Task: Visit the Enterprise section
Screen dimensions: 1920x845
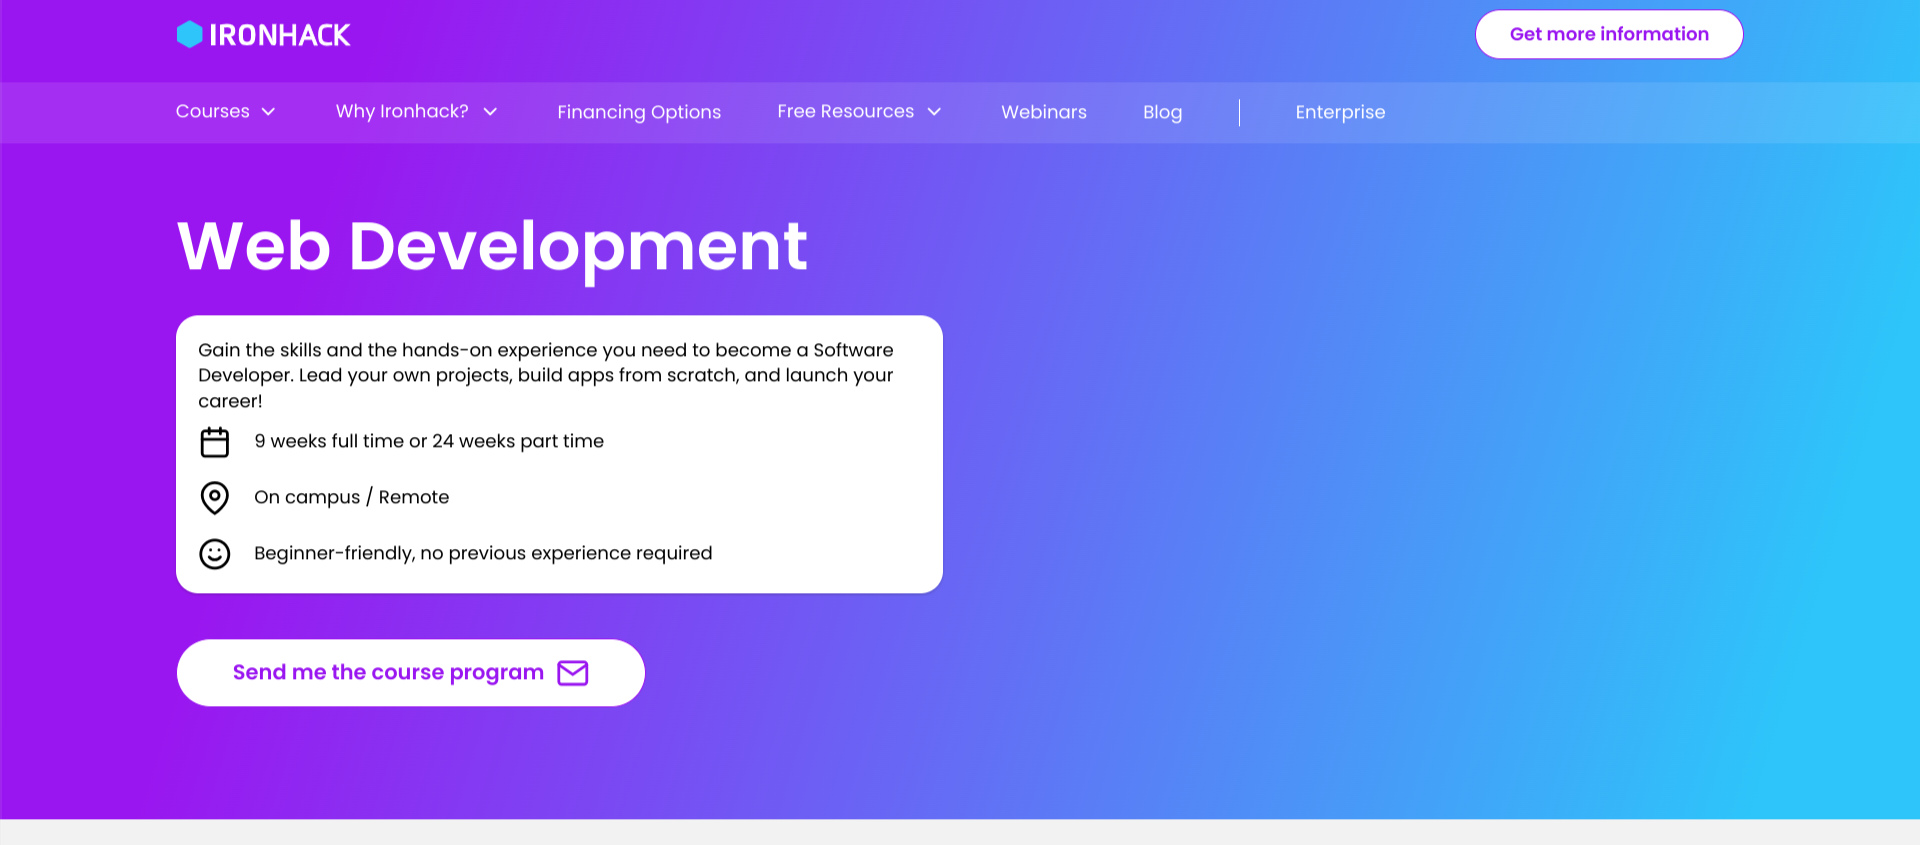Action: [x=1340, y=112]
